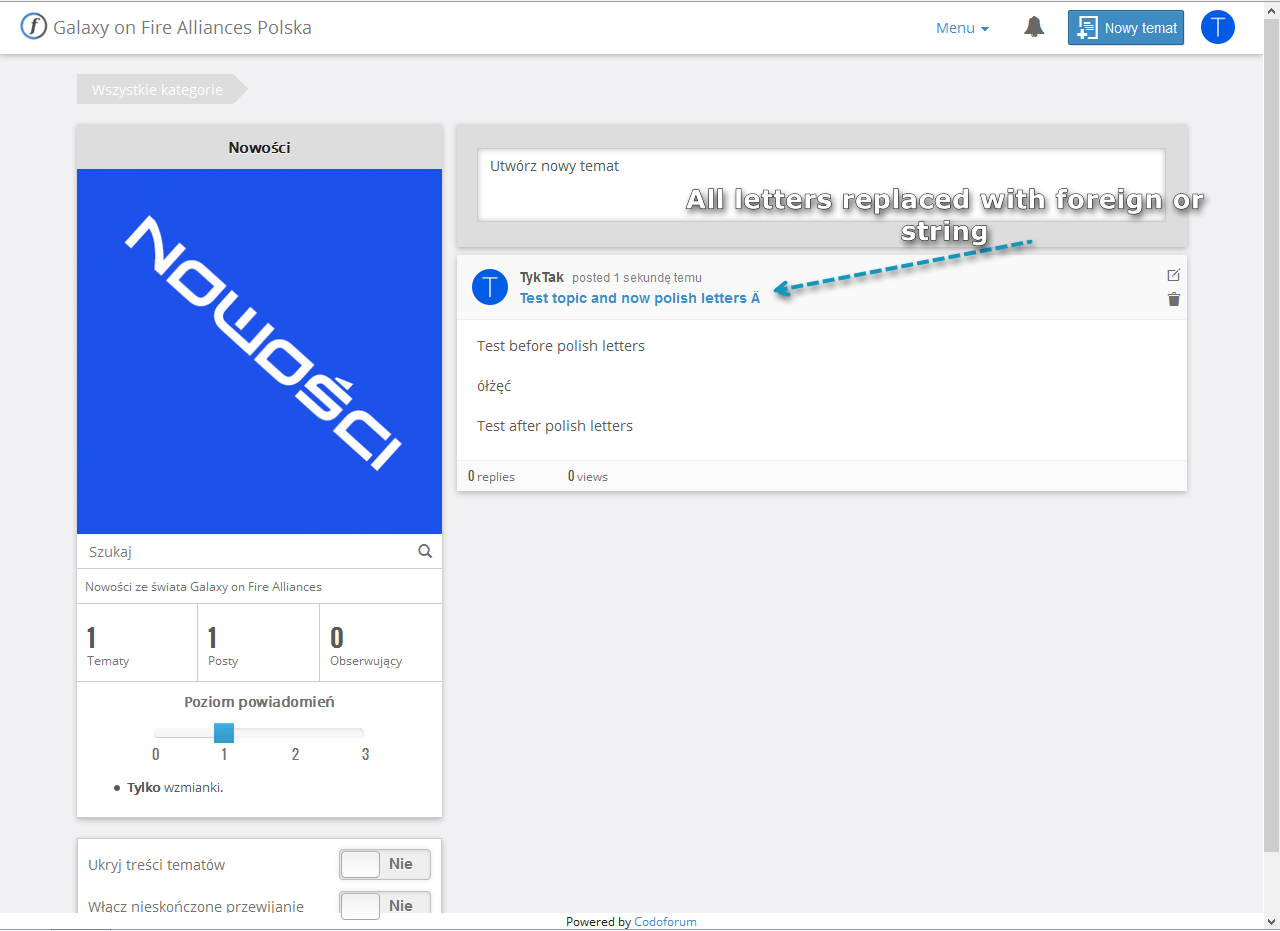Viewport: 1280px width, 931px height.
Task: Click the '0 Obserwujący' counter
Action: [x=381, y=643]
